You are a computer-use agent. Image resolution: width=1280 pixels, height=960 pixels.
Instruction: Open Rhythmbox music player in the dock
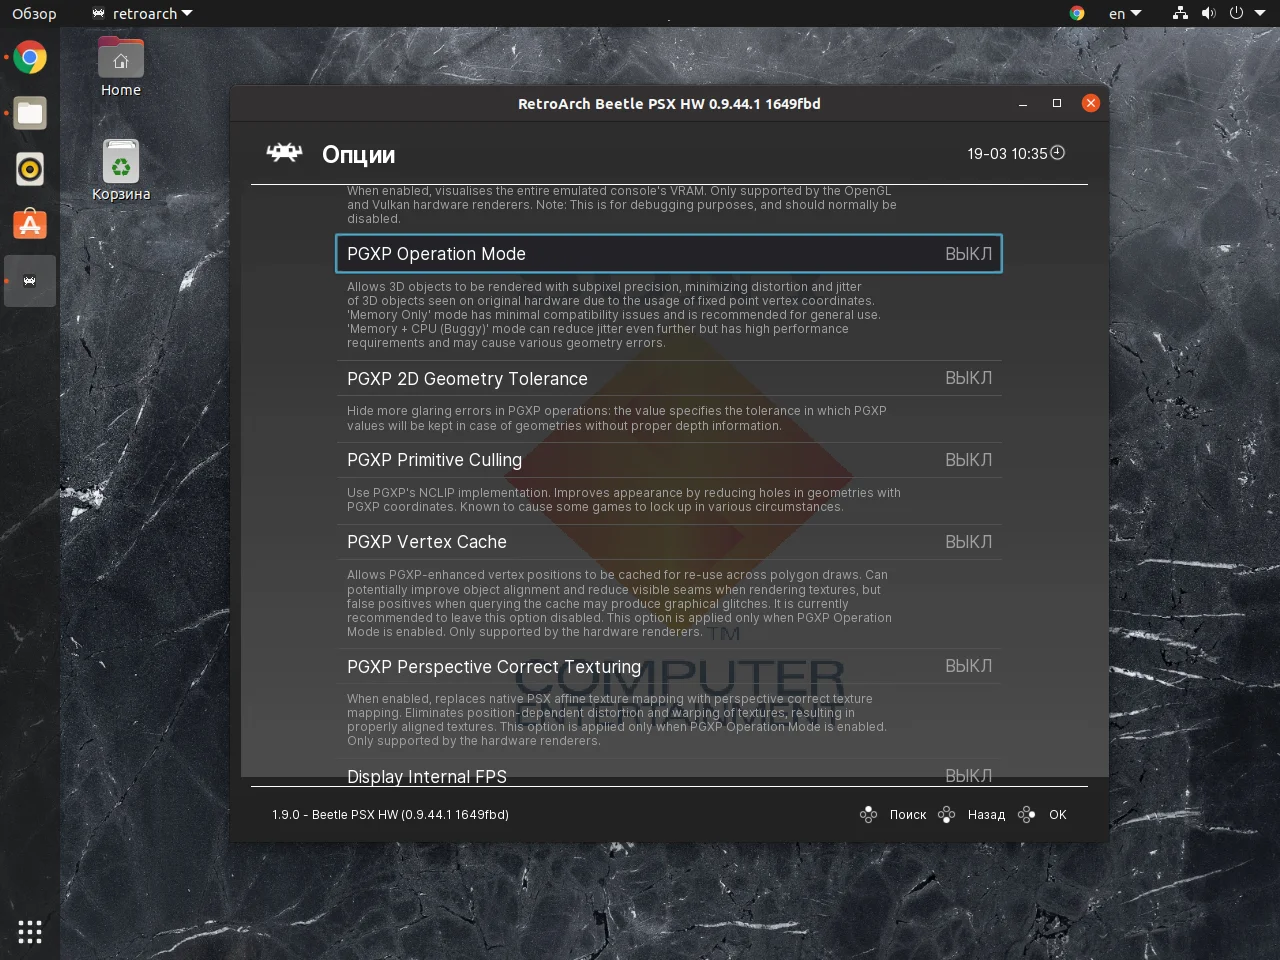pyautogui.click(x=30, y=170)
